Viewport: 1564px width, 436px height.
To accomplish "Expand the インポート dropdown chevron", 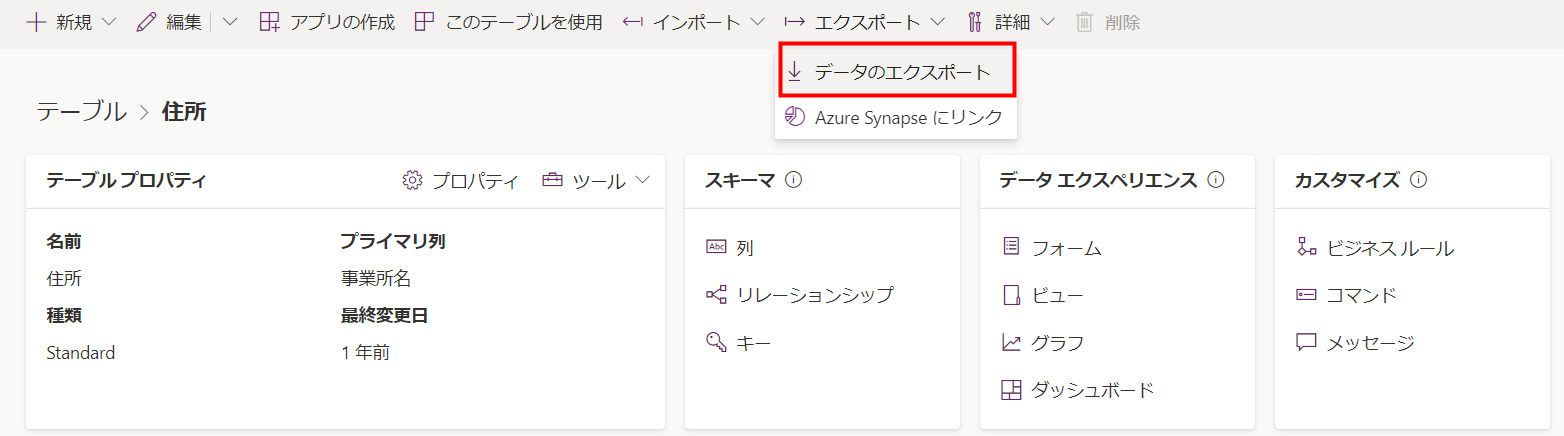I will click(x=757, y=22).
